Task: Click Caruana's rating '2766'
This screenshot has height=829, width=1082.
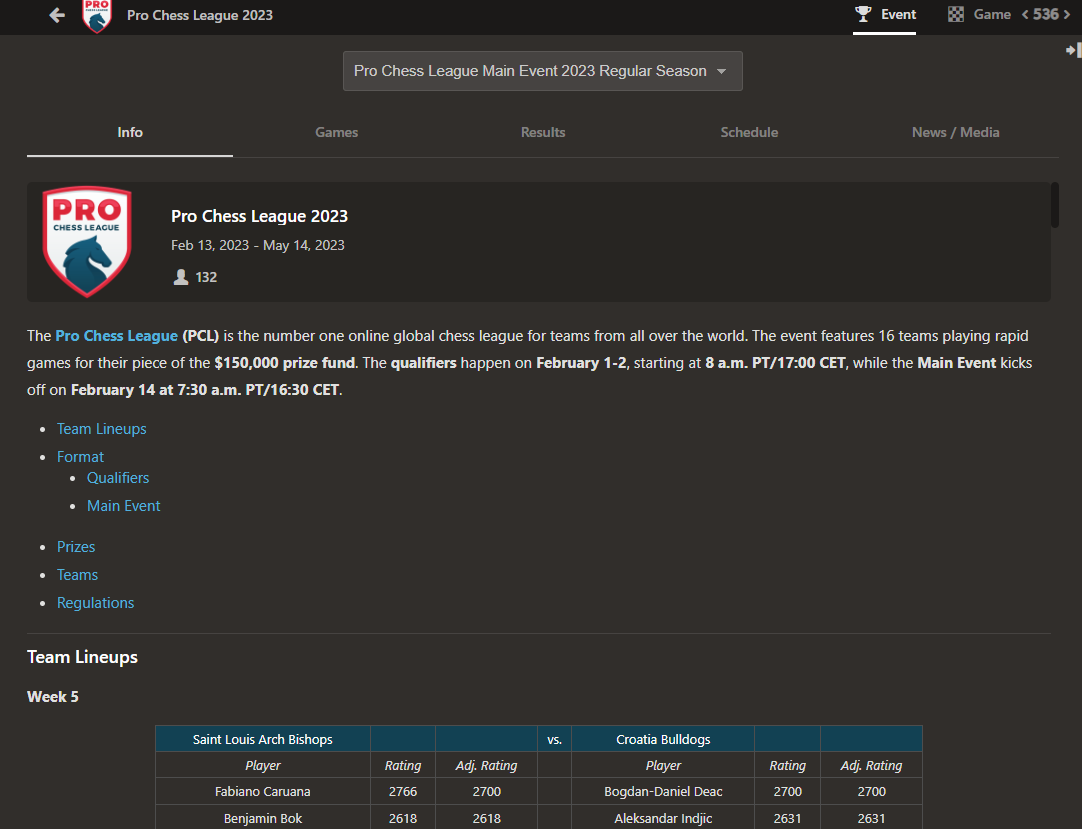Action: coord(402,792)
